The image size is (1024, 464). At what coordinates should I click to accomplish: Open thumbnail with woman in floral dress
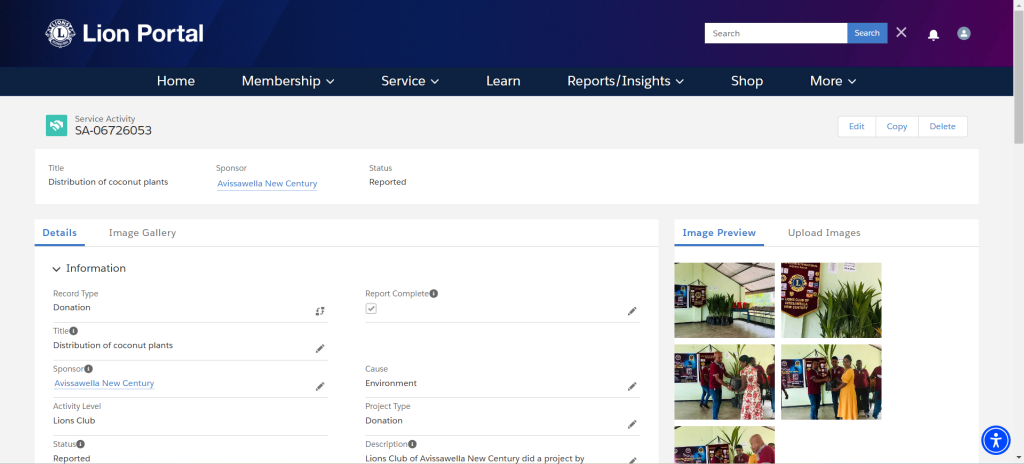click(x=724, y=382)
